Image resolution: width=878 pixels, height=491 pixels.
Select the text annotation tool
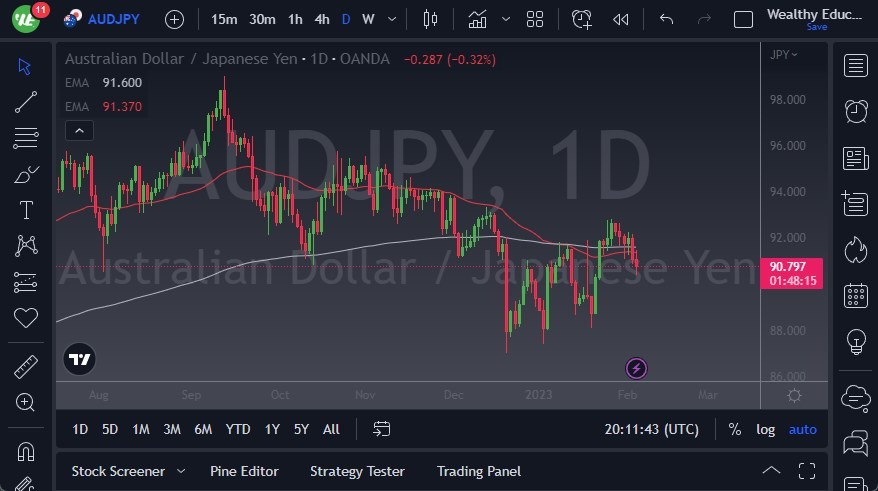[26, 210]
